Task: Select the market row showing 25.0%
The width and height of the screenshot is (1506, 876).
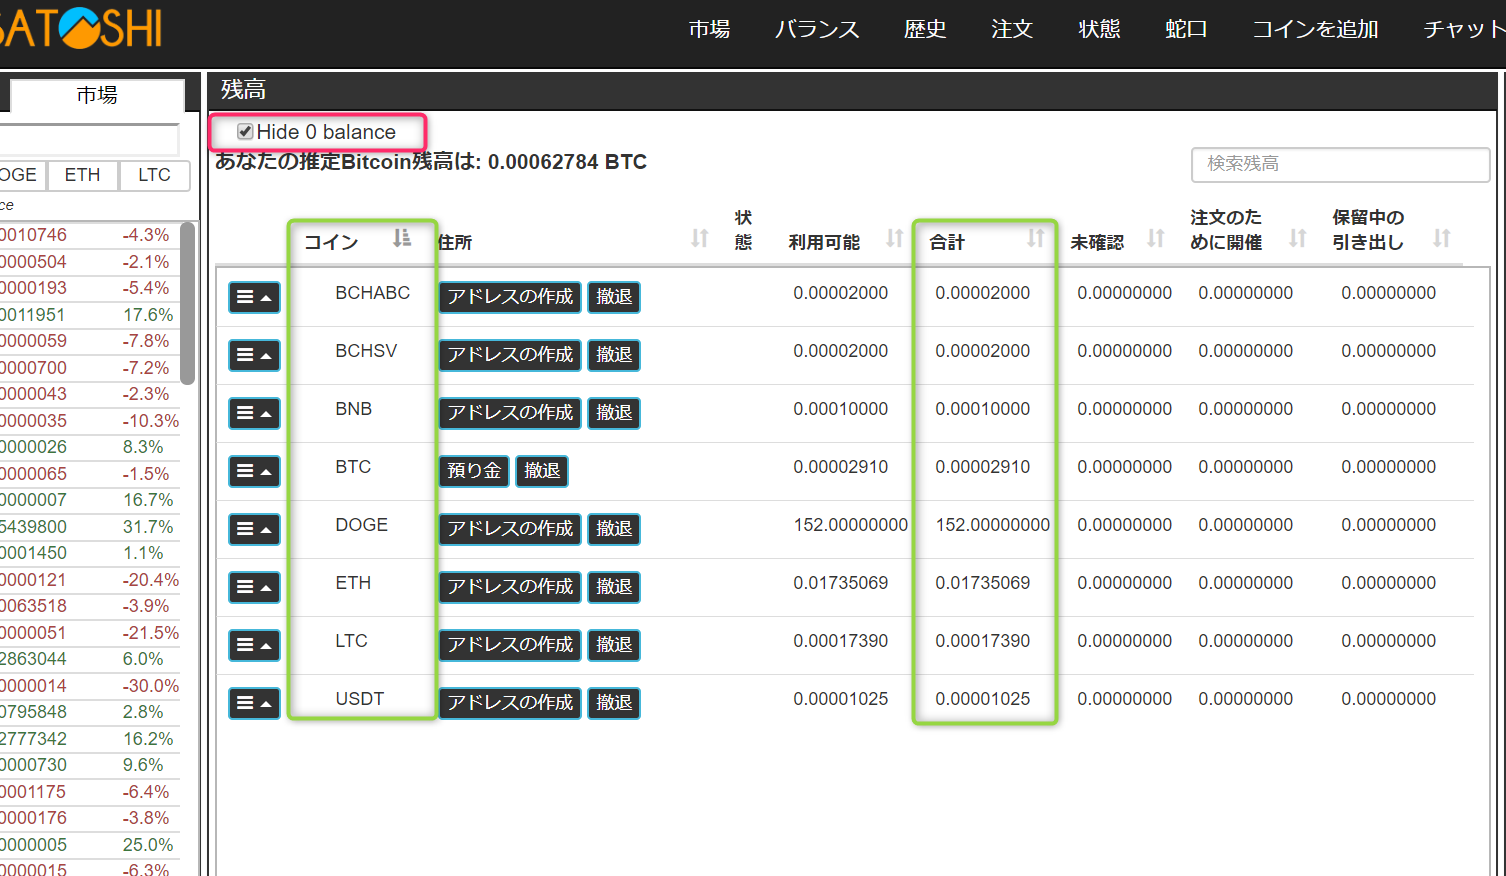Action: (90, 845)
